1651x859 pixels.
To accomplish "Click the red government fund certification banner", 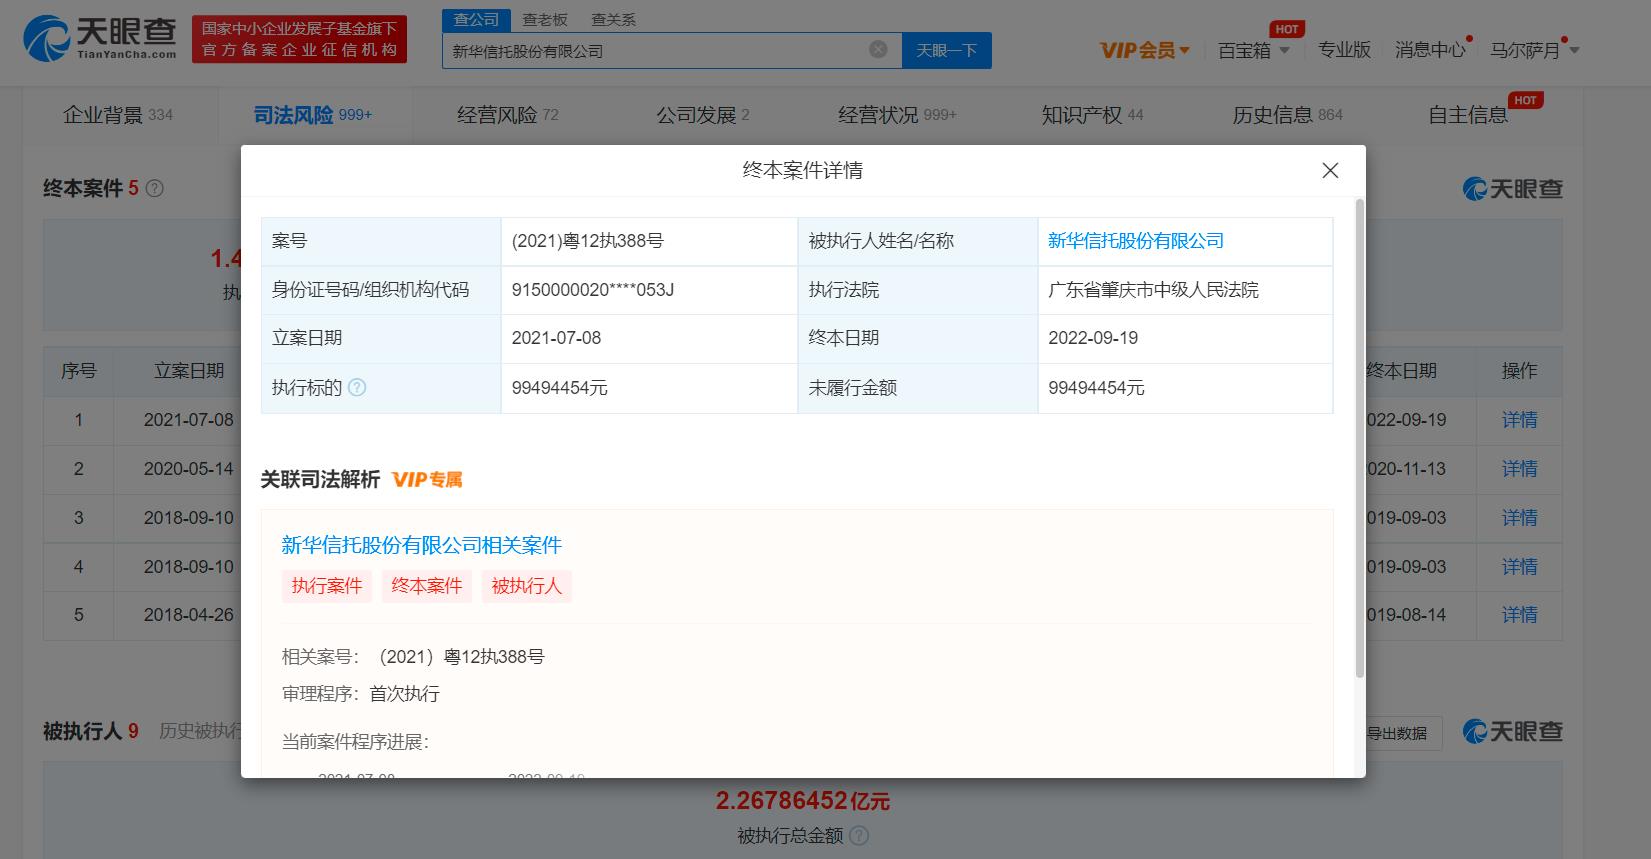I will (299, 39).
